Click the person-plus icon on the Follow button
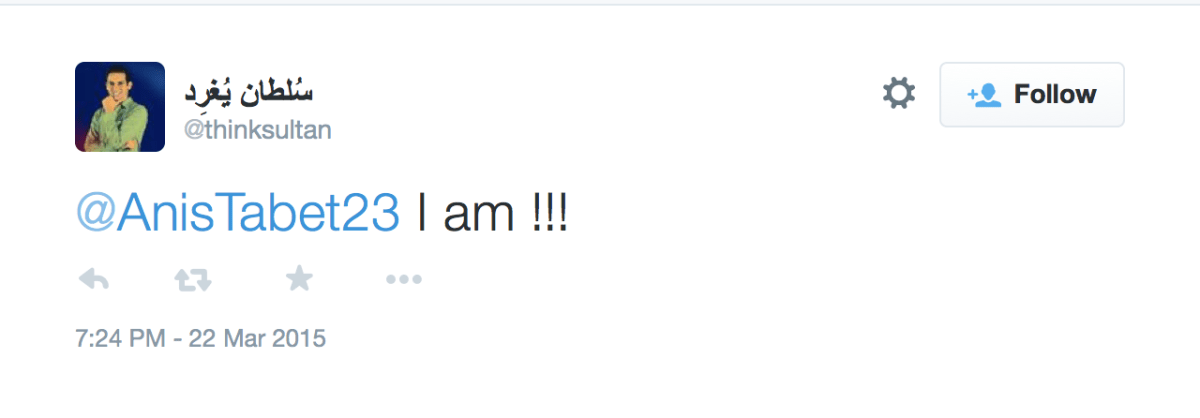This screenshot has width=1200, height=418. click(984, 95)
